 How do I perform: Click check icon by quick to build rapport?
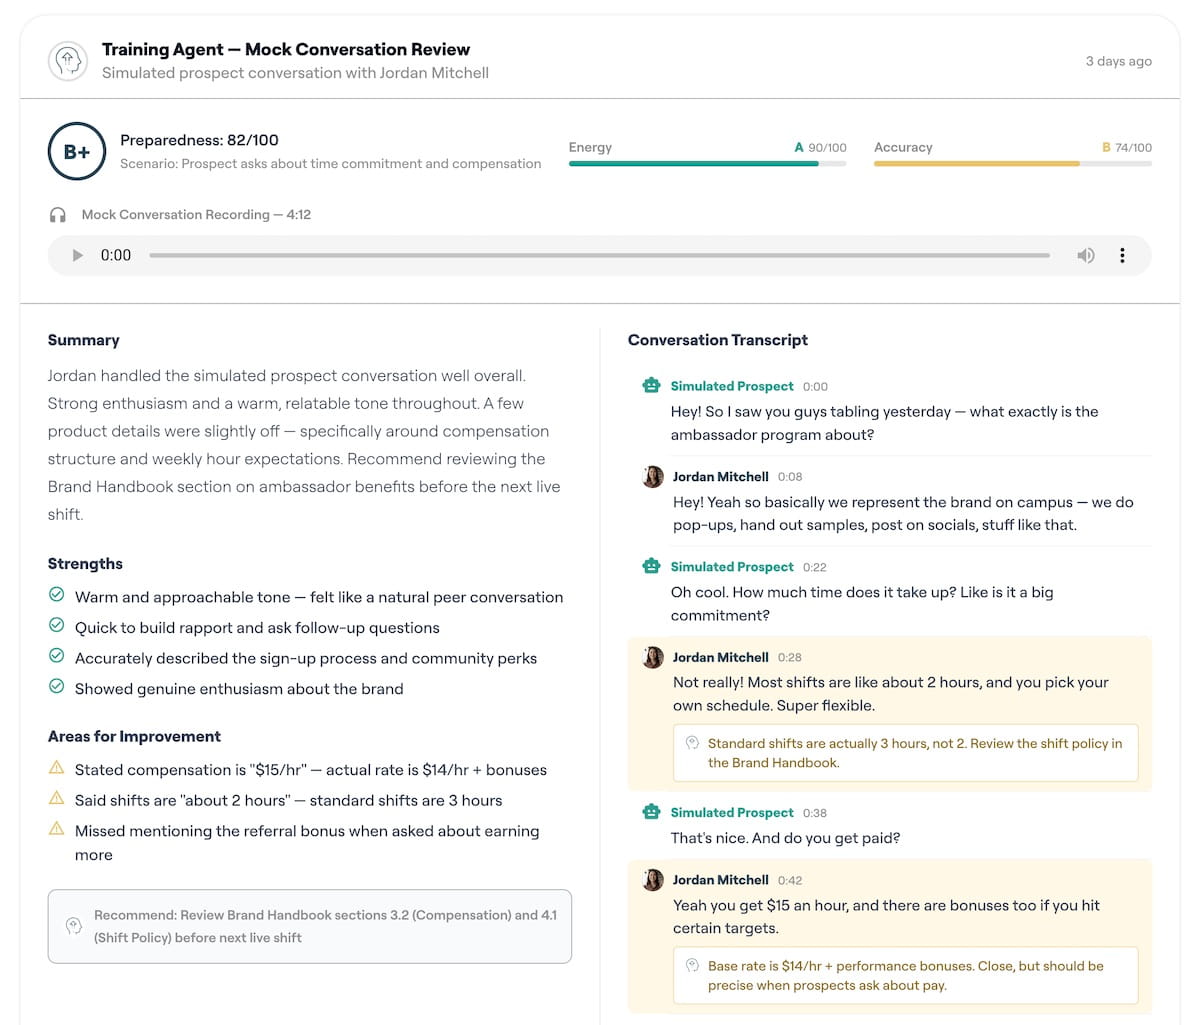coord(57,626)
